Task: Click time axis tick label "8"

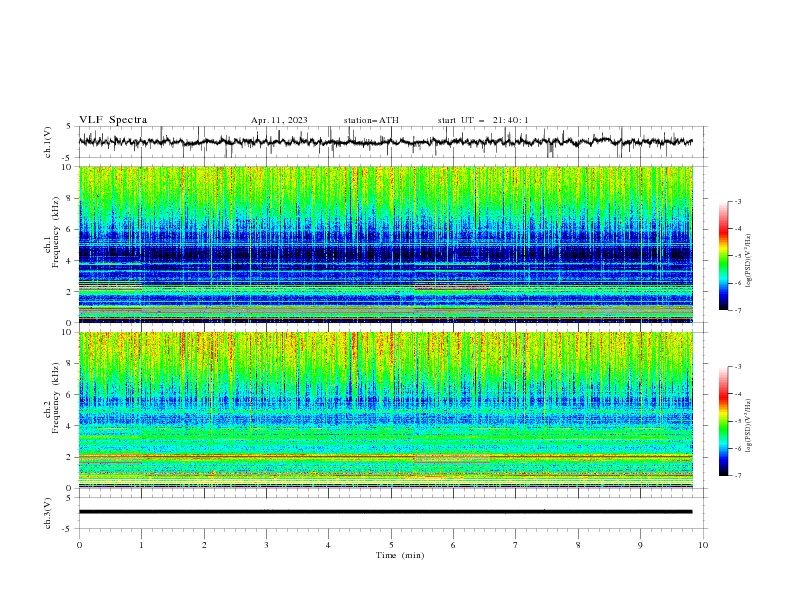Action: click(578, 545)
